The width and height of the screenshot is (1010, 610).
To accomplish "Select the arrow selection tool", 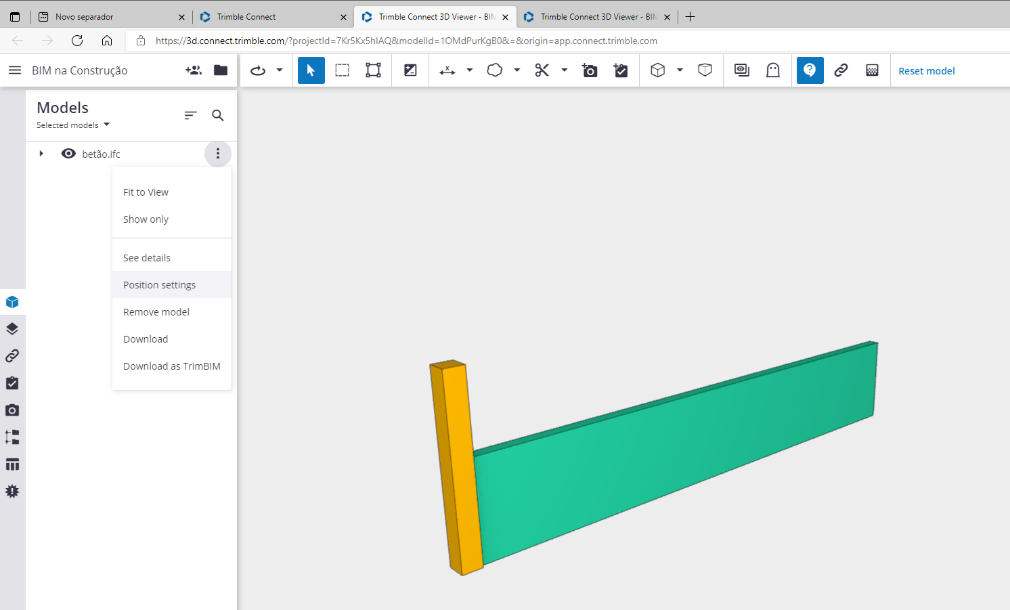I will pos(311,71).
